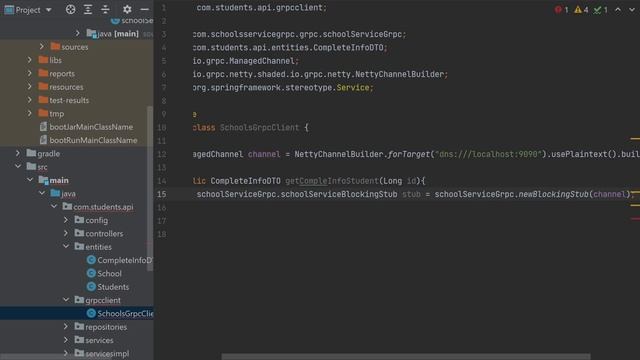Screen dimensions: 640x360
Task: Expand the gradle folder
Action: pos(18,153)
